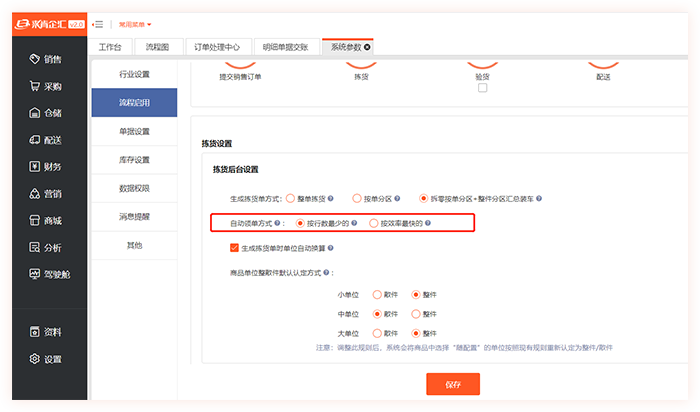
Task: Click the 注意 rule adjustment note text
Action: coord(464,348)
